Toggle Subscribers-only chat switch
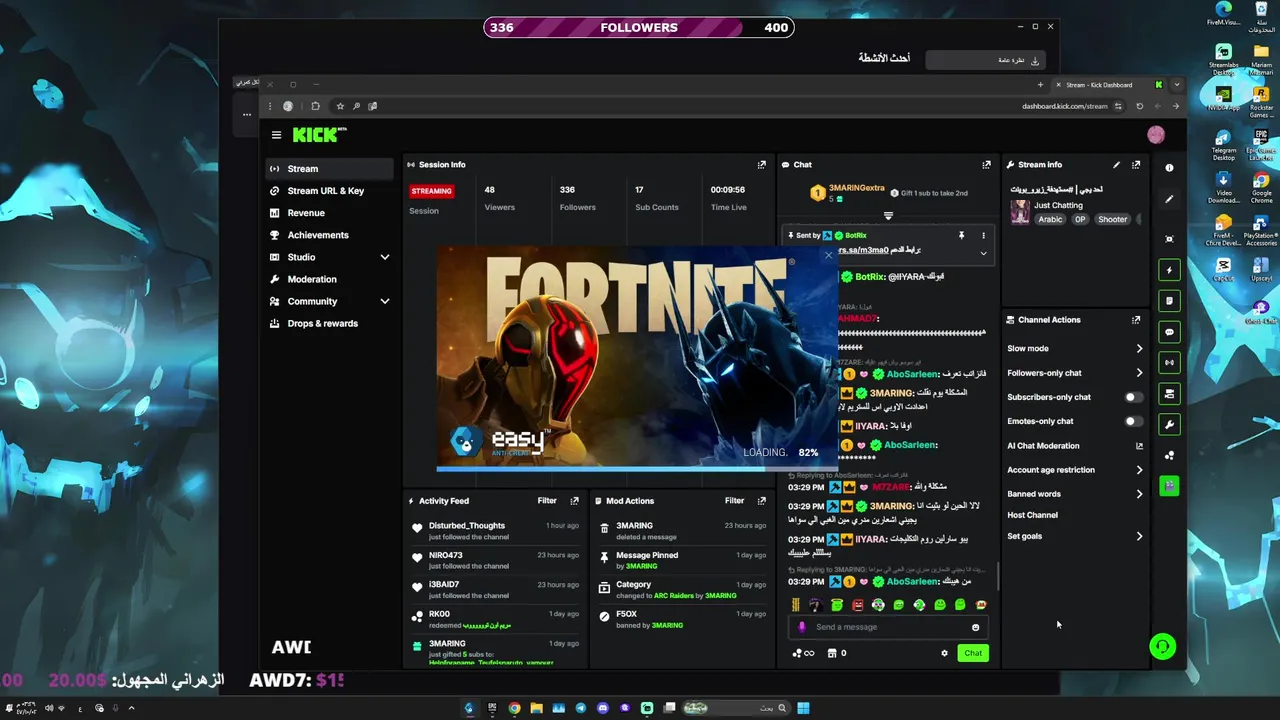Image resolution: width=1280 pixels, height=720 pixels. [x=1133, y=397]
